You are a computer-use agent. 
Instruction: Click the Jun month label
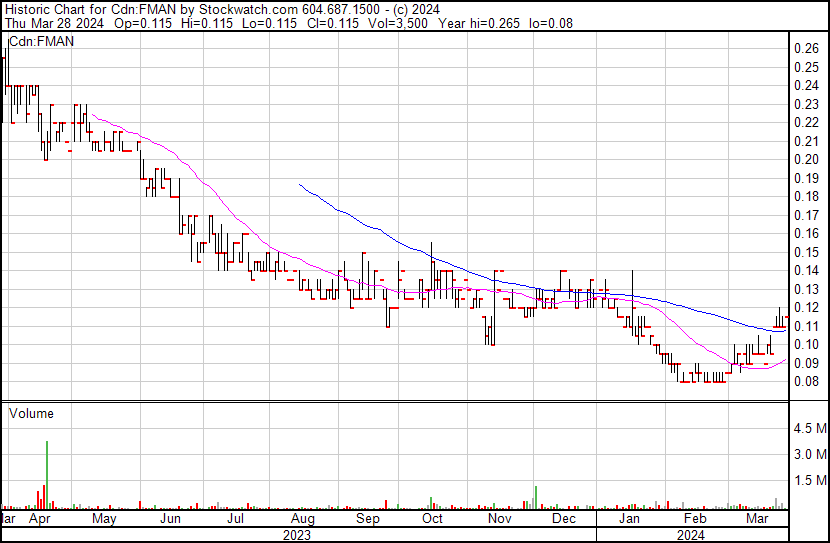(x=170, y=519)
